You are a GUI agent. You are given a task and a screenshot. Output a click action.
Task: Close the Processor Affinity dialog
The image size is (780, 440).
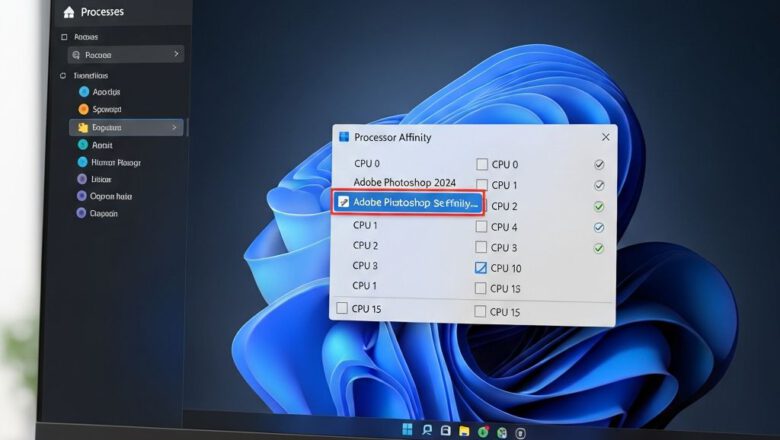(x=605, y=137)
